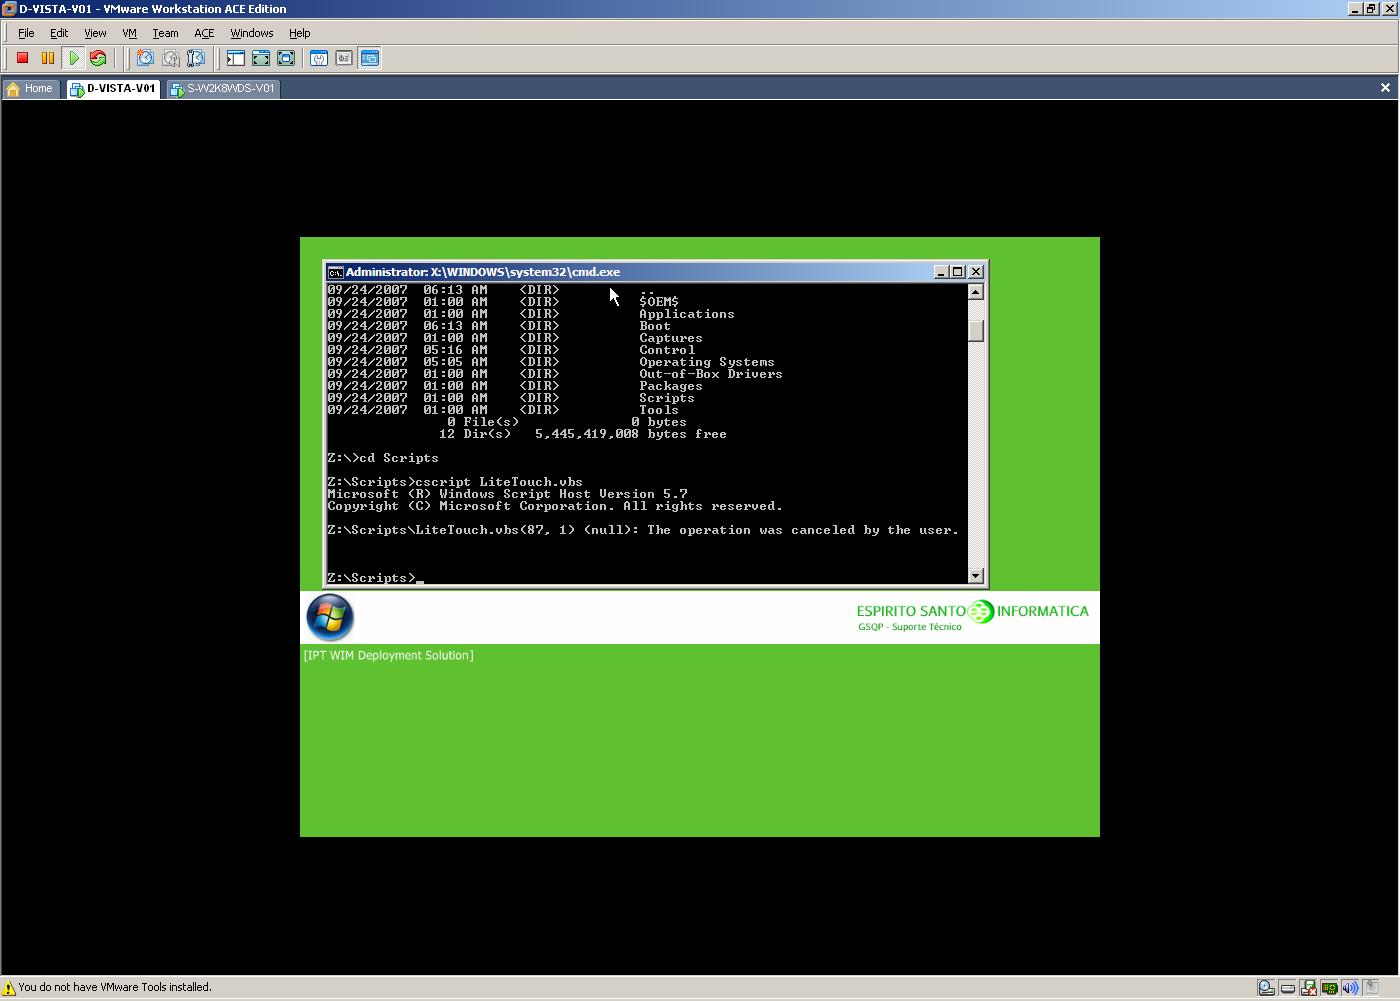Image resolution: width=1400 pixels, height=1001 pixels.
Task: Open the ACE menu
Action: 204,33
